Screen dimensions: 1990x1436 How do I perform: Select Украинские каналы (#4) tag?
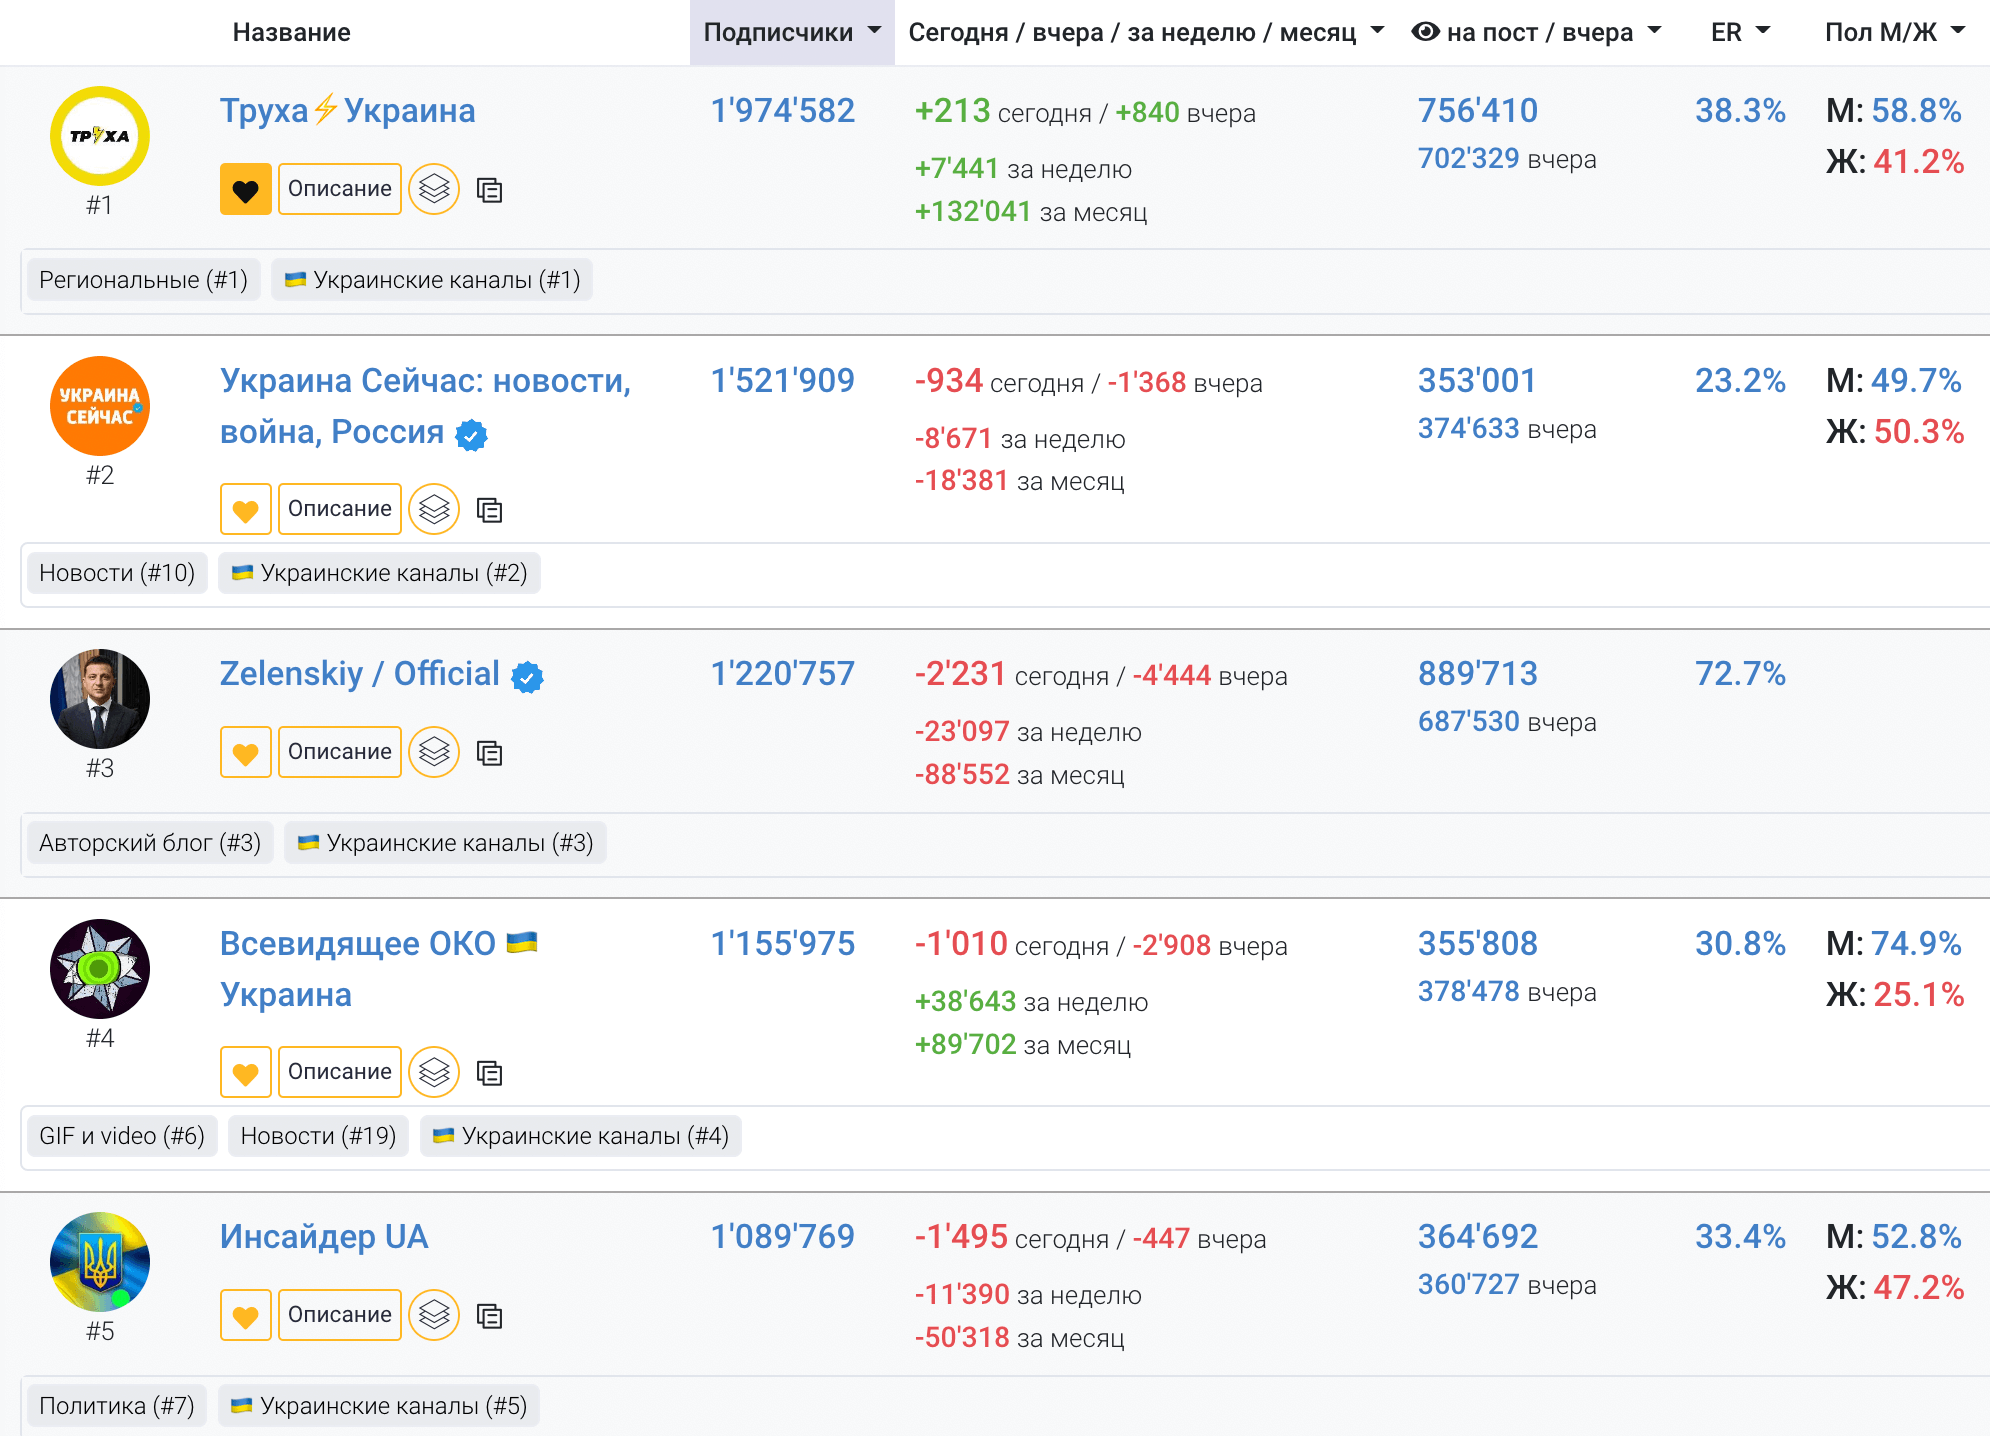580,1136
